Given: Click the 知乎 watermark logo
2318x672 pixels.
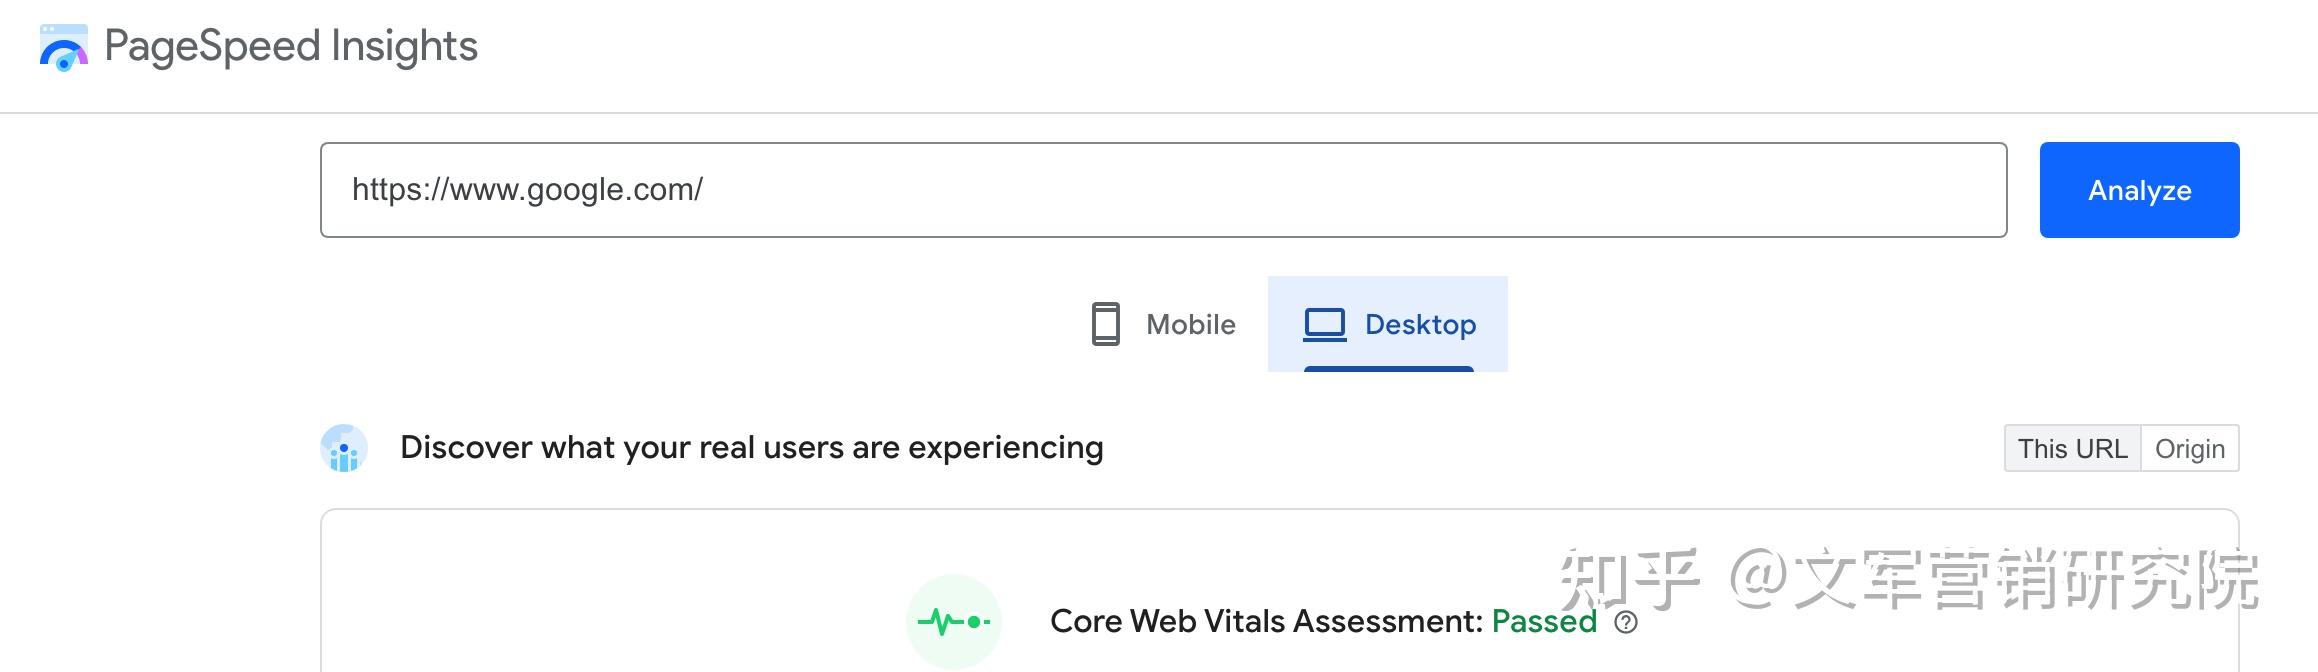Looking at the screenshot, I should point(1630,580).
